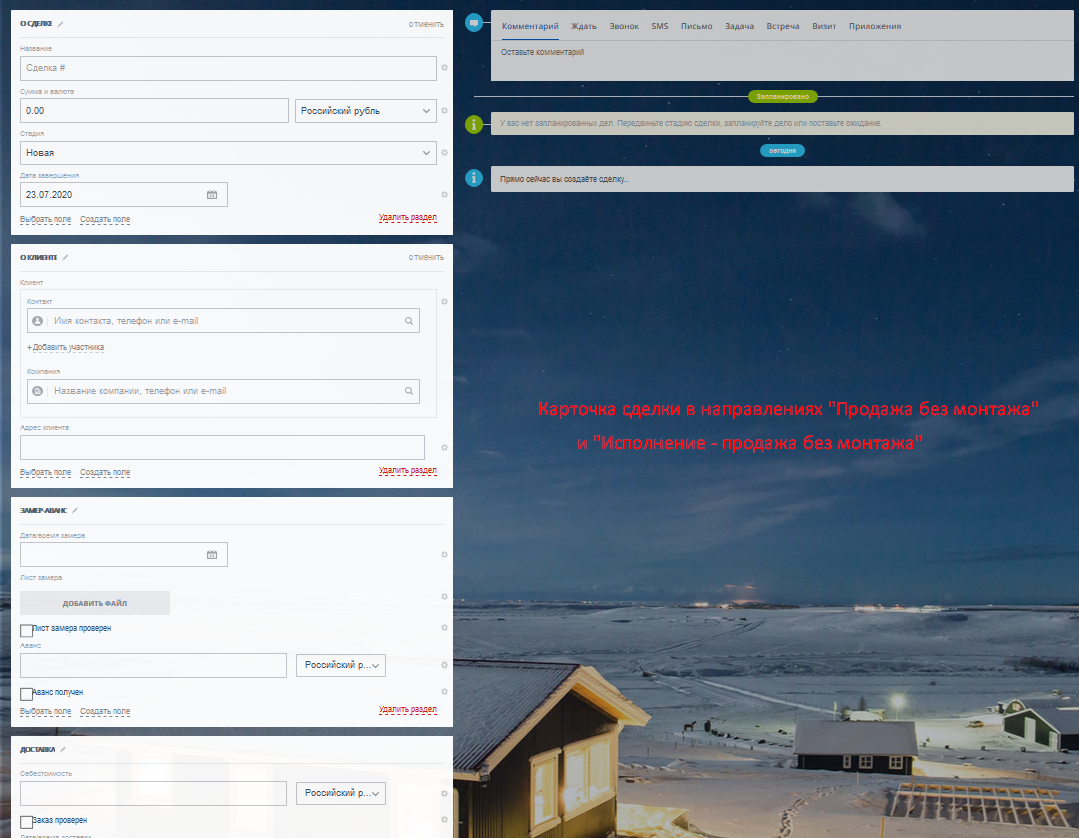Image resolution: width=1079 pixels, height=838 pixels.
Task: Open gear settings for Стадия field
Action: pyautogui.click(x=445, y=153)
